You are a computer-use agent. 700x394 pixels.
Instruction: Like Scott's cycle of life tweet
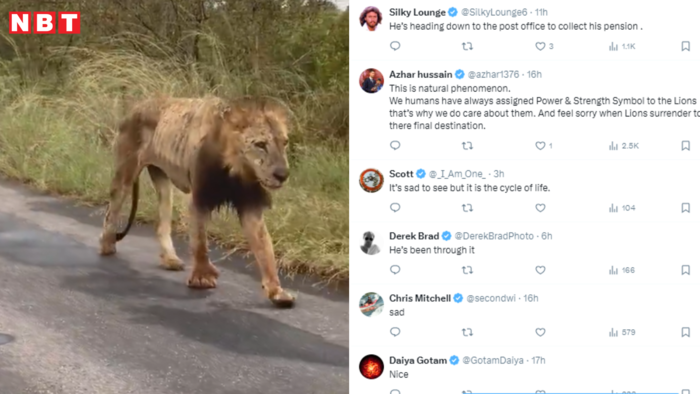coord(540,208)
